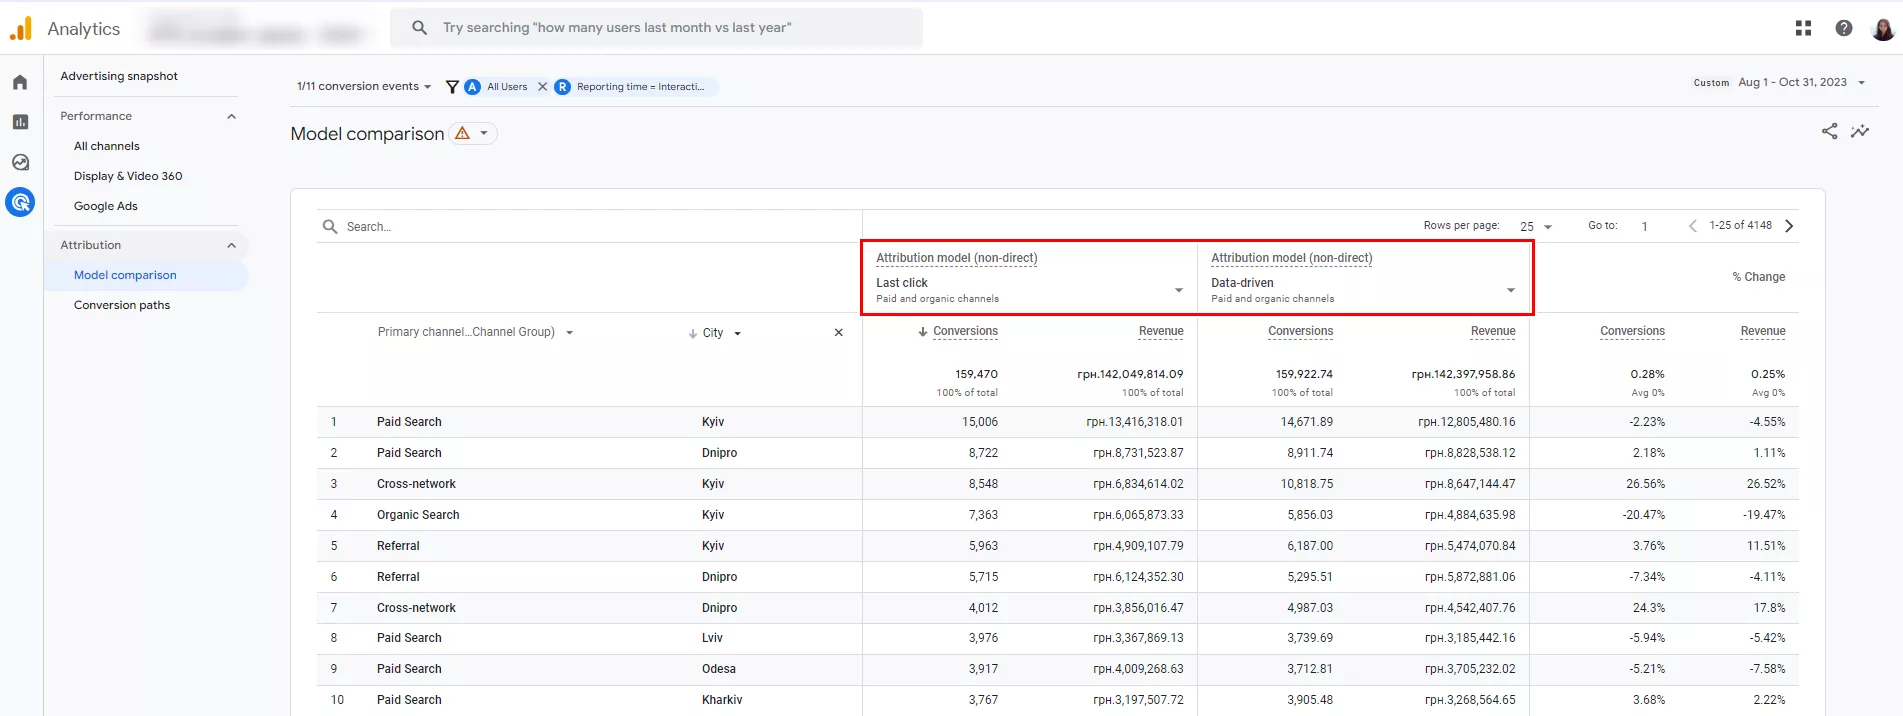Sort by % Change Conversions header
Image resolution: width=1903 pixels, height=716 pixels.
click(x=1632, y=331)
